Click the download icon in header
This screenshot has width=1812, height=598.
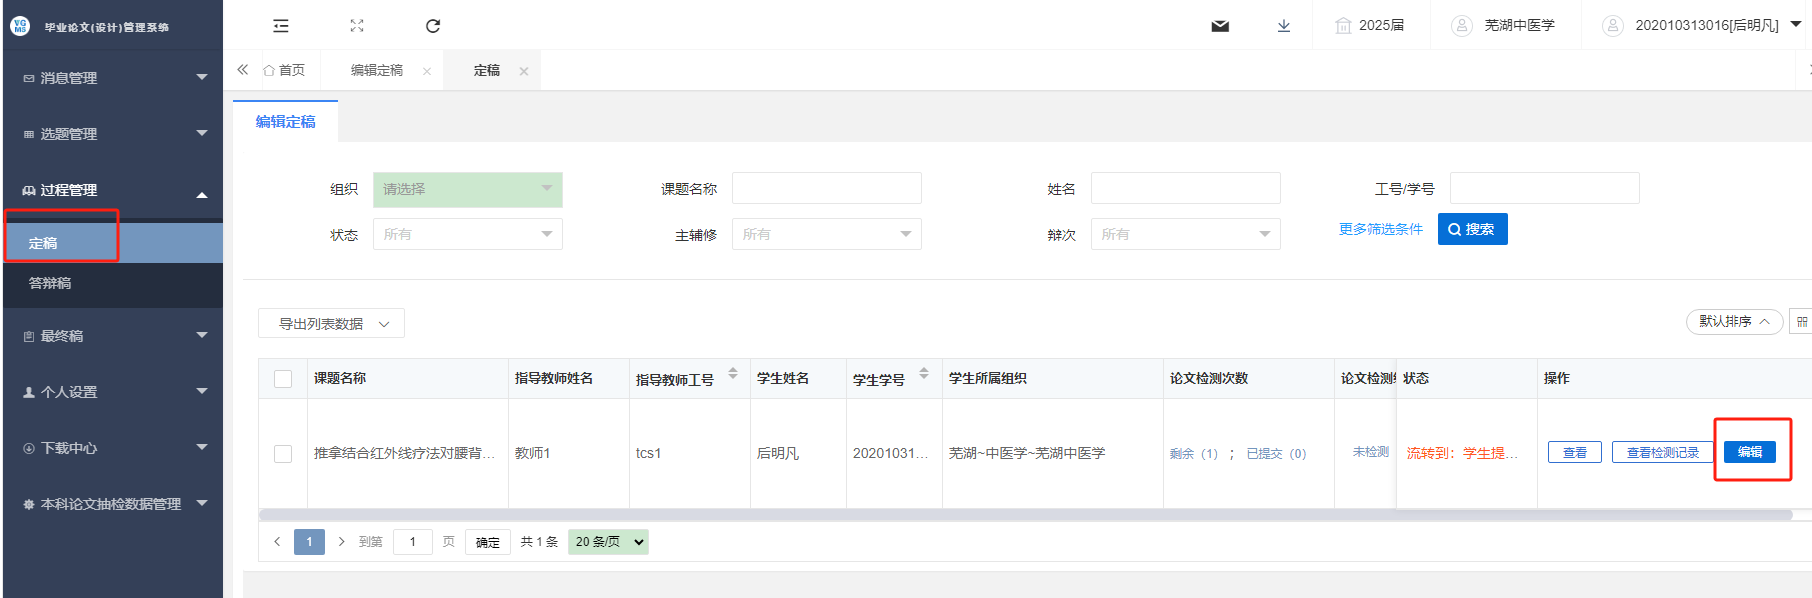[1284, 26]
